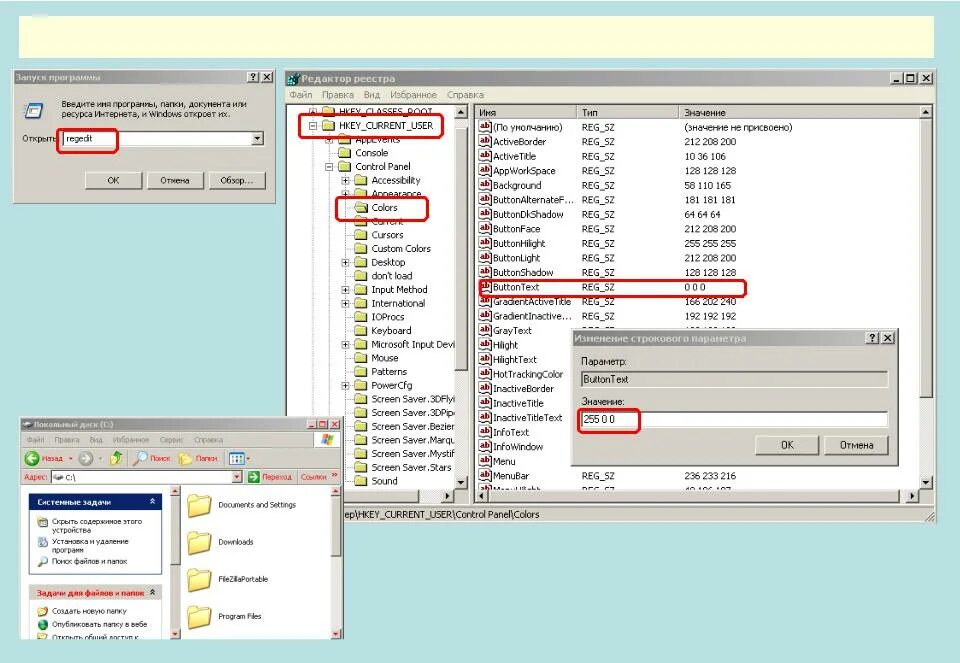The height and width of the screenshot is (663, 960).
Task: Open the Documents and Settings folder
Action: pyautogui.click(x=242, y=505)
